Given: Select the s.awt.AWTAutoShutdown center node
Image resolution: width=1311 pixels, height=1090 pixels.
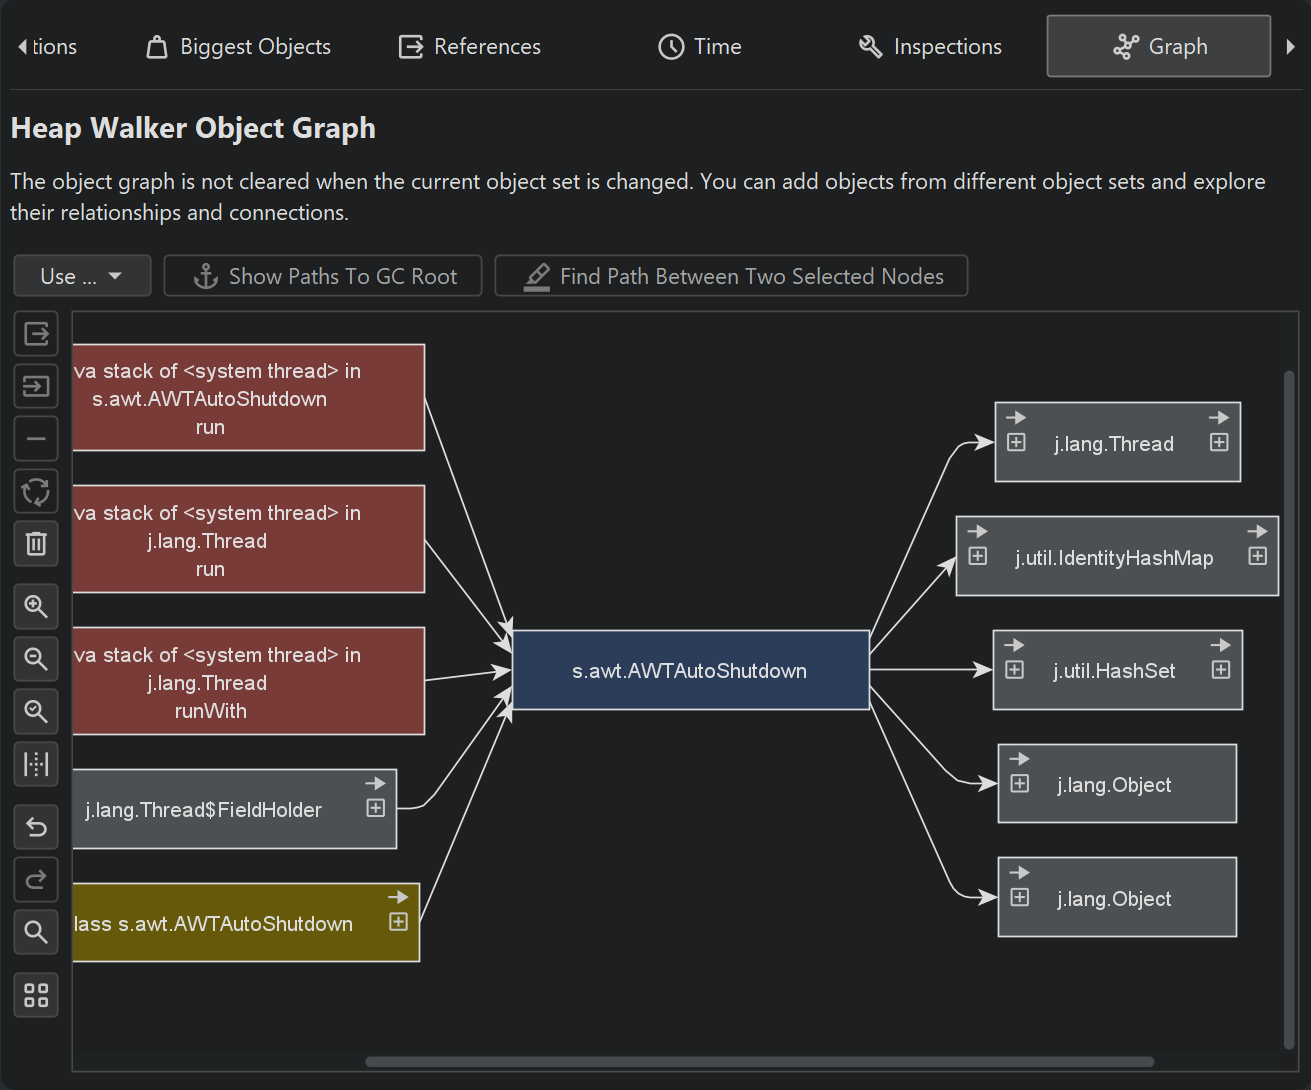Looking at the screenshot, I should (x=690, y=671).
